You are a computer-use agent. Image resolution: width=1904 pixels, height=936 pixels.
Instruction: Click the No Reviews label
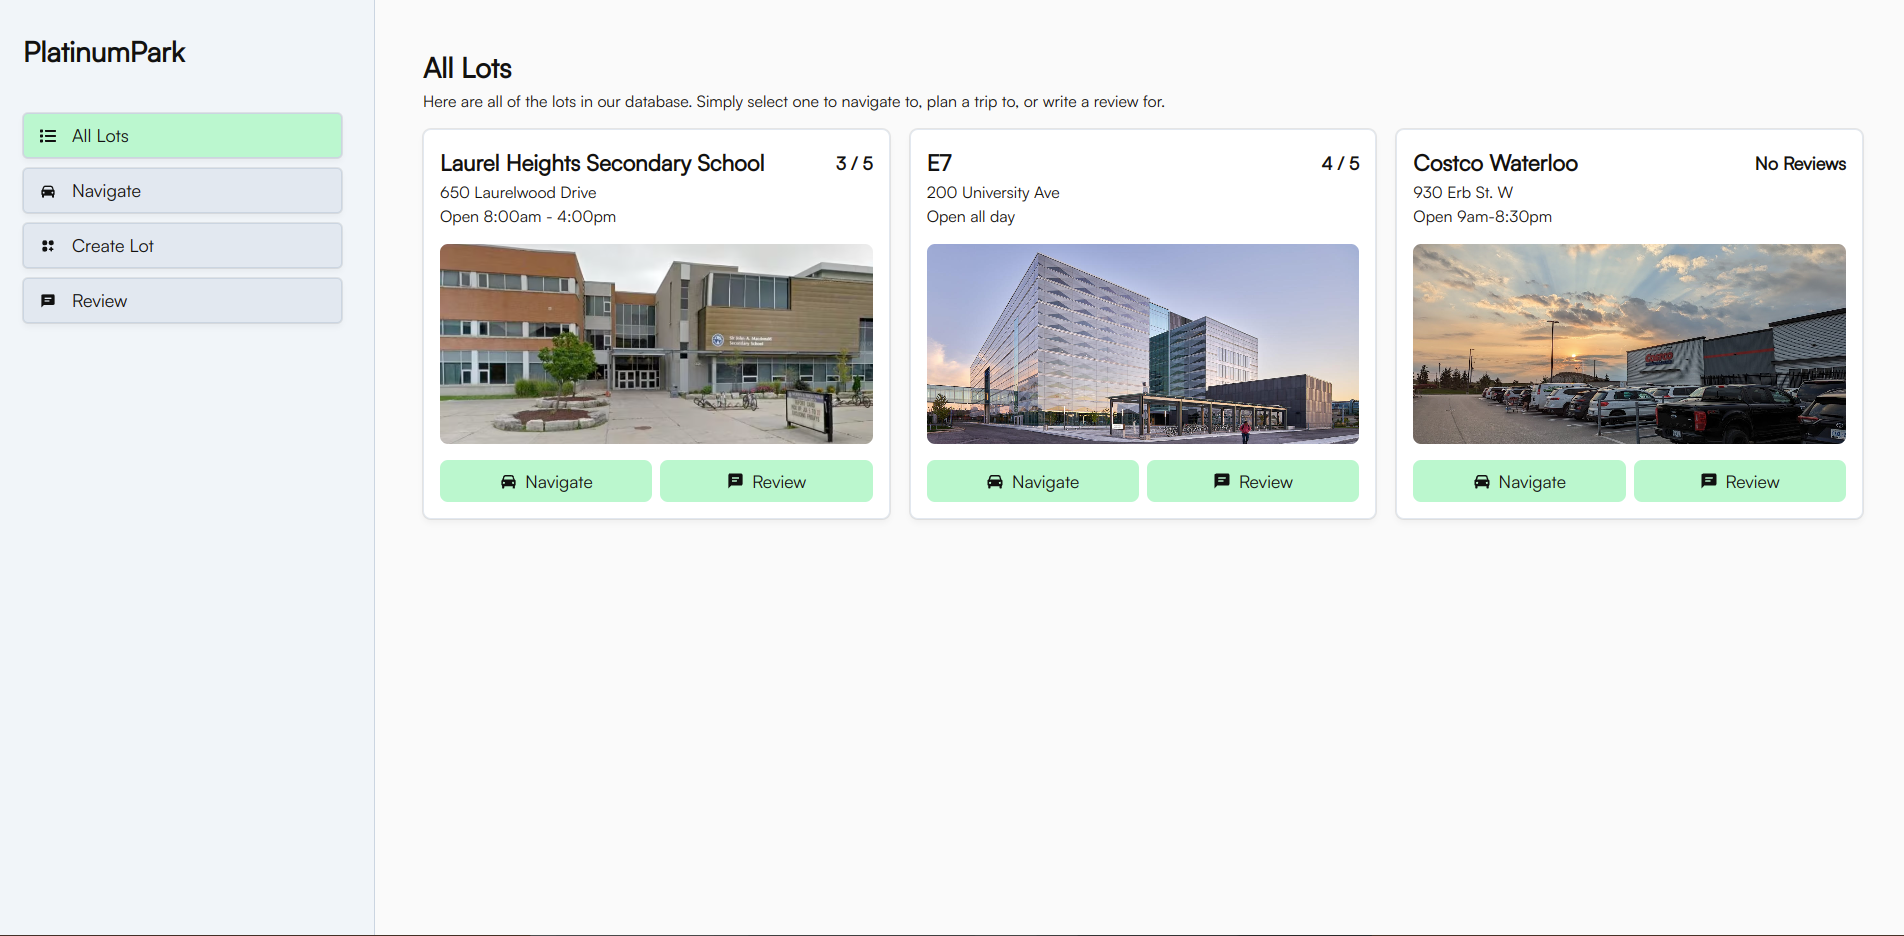[1800, 163]
